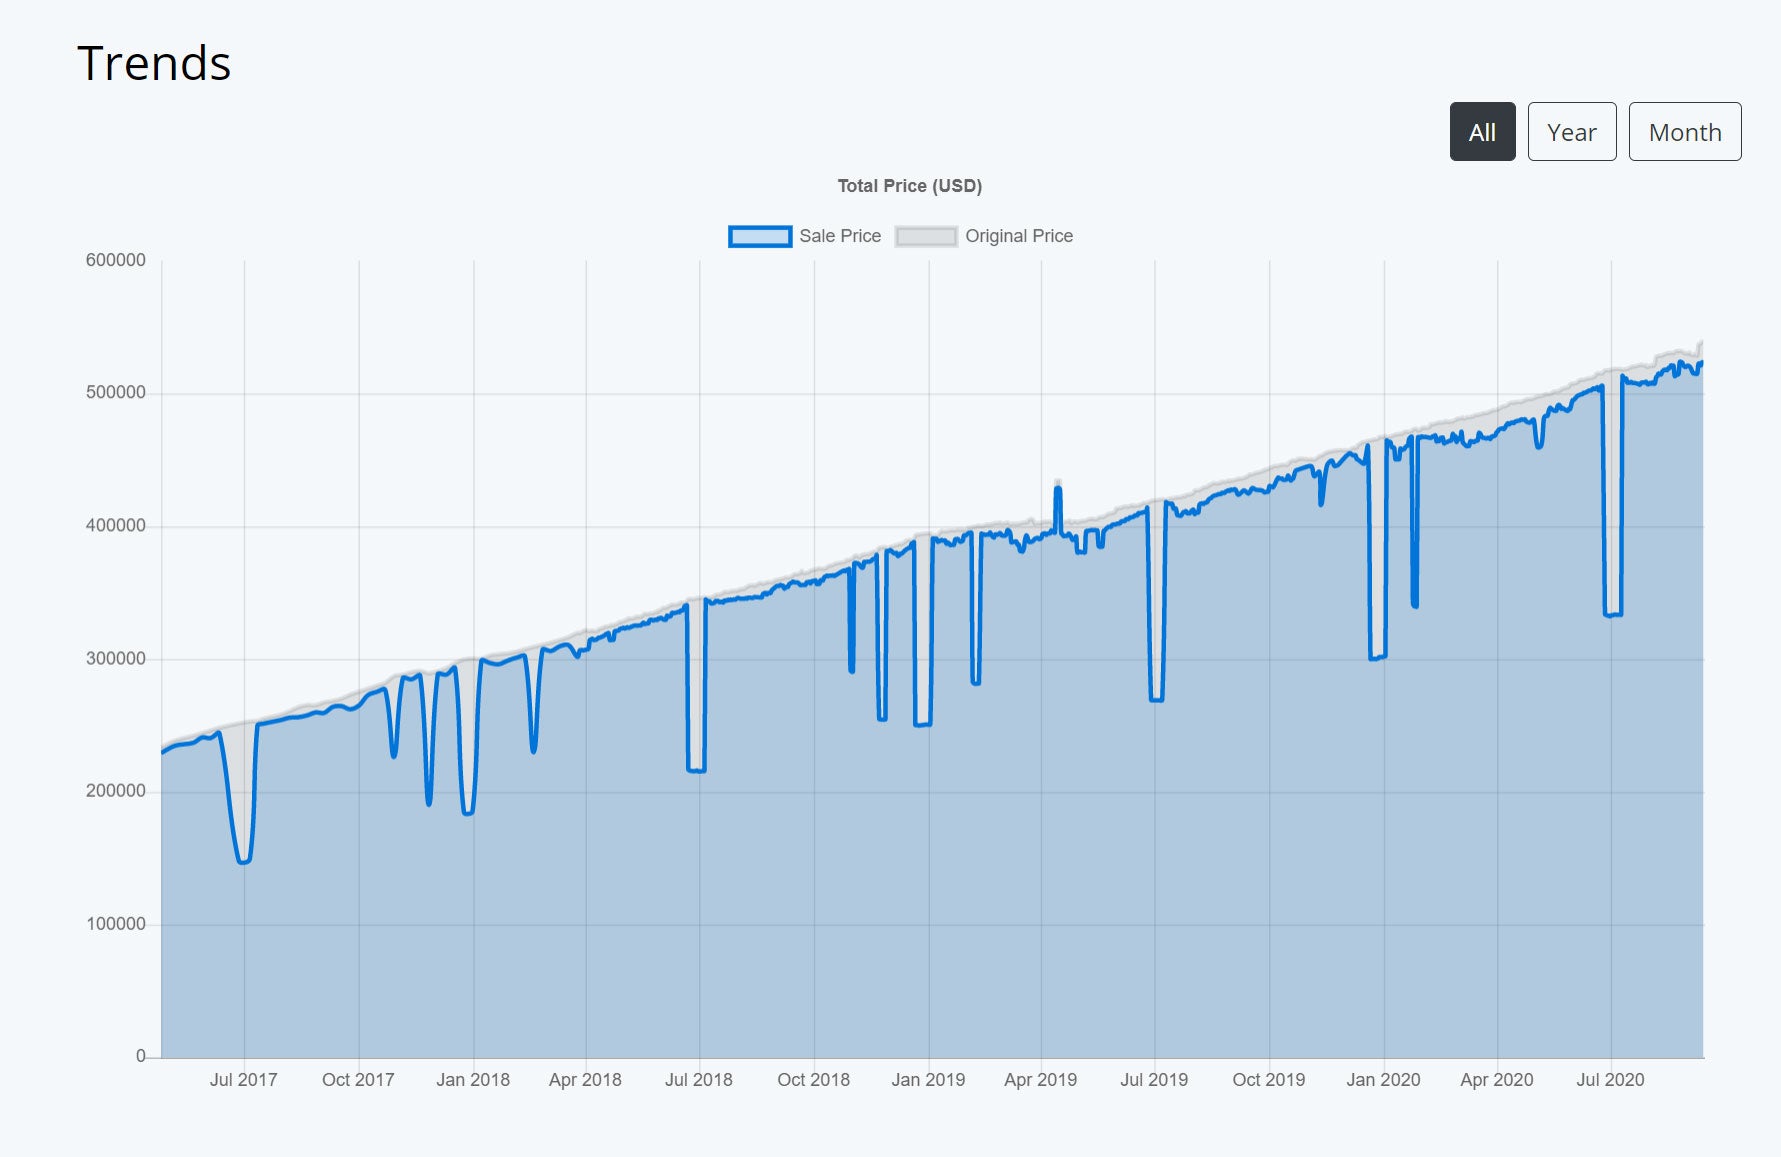
Task: Select the All time range button
Action: (1482, 131)
